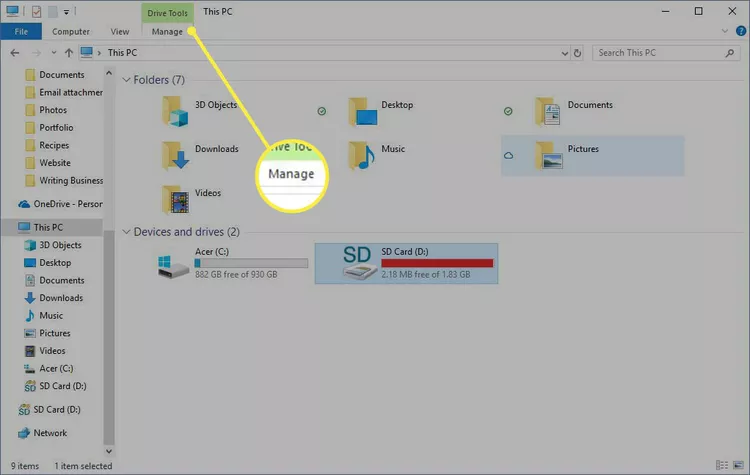Switch to the View ribbon tab

click(x=120, y=32)
